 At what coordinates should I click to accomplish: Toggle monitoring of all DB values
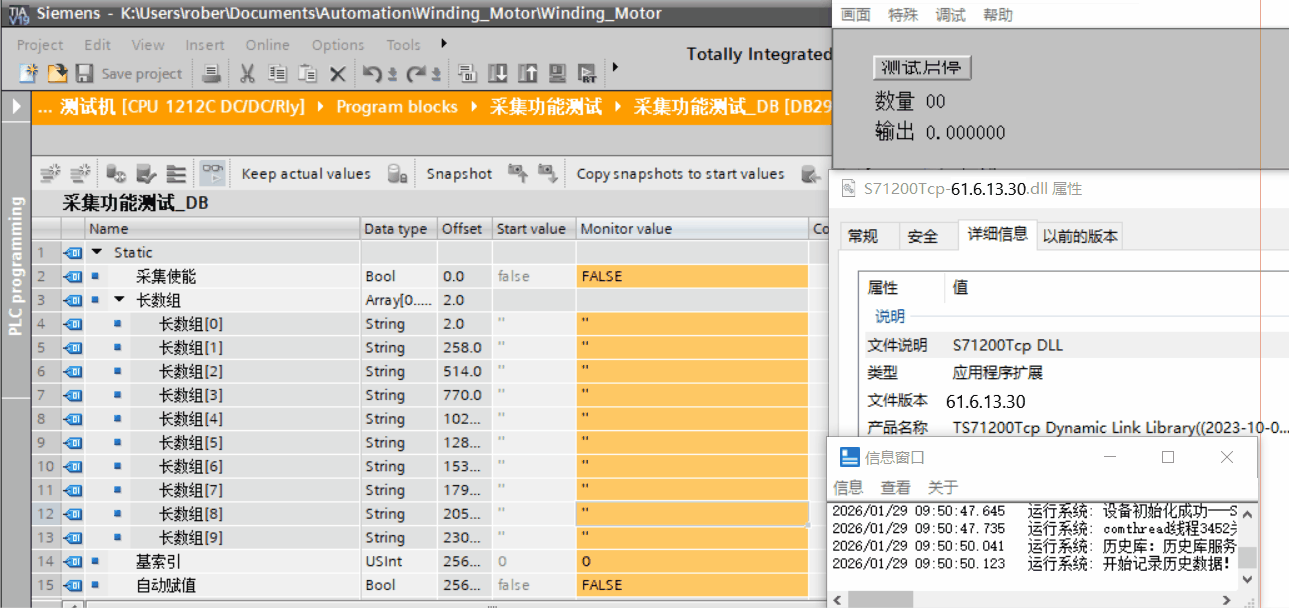213,172
